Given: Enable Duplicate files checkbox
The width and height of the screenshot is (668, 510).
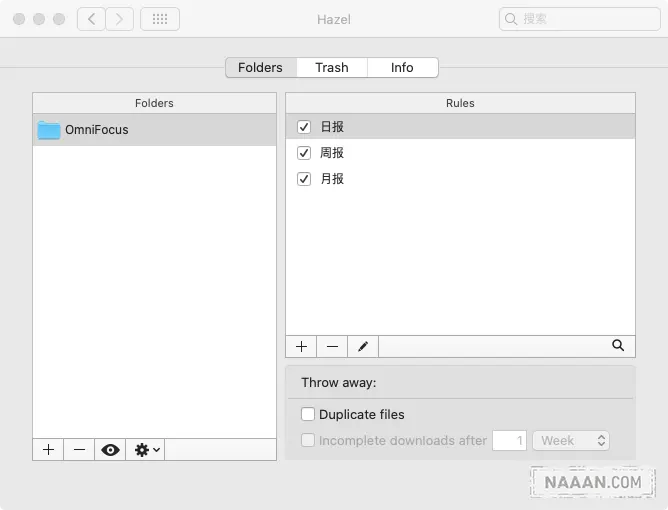Looking at the screenshot, I should (x=308, y=414).
